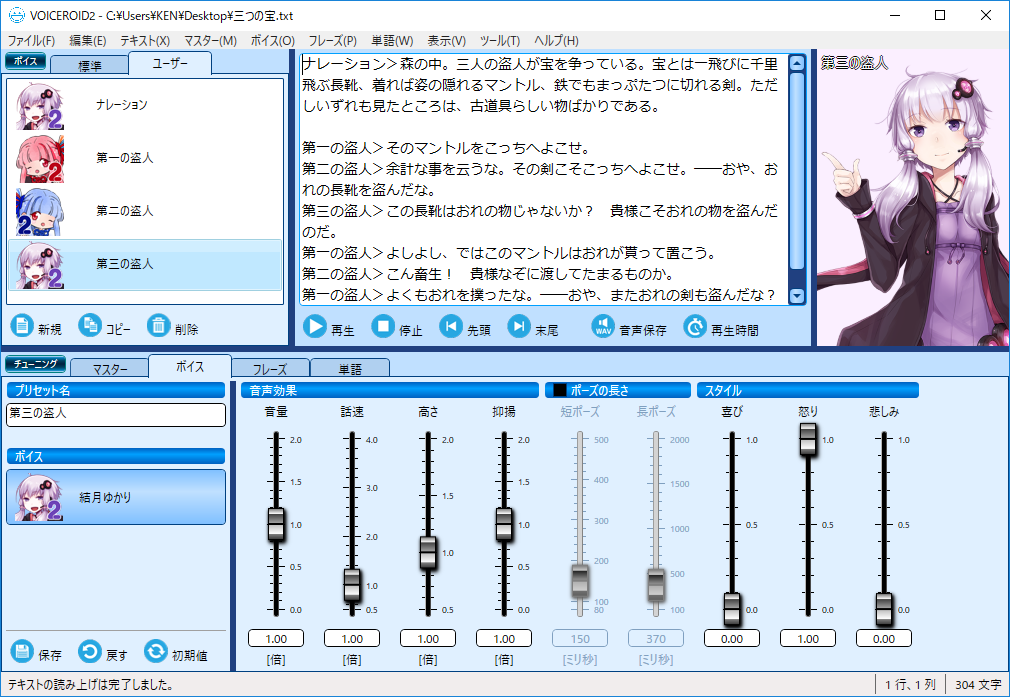Screen dimensions: 1010x697
Task: Click the '1 行, 1 列' status text
Action: click(910, 685)
